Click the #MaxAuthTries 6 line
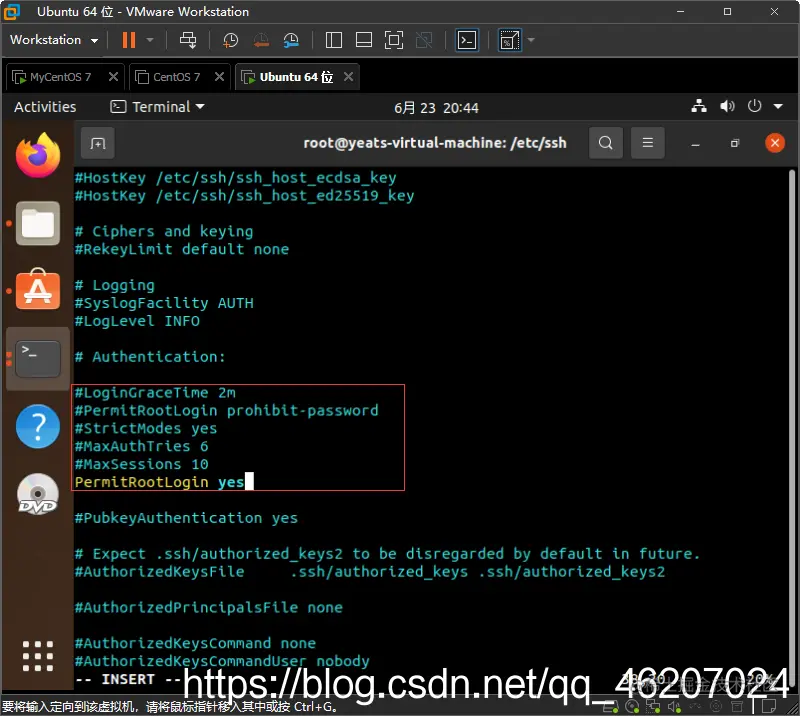The height and width of the screenshot is (716, 800). pos(141,446)
